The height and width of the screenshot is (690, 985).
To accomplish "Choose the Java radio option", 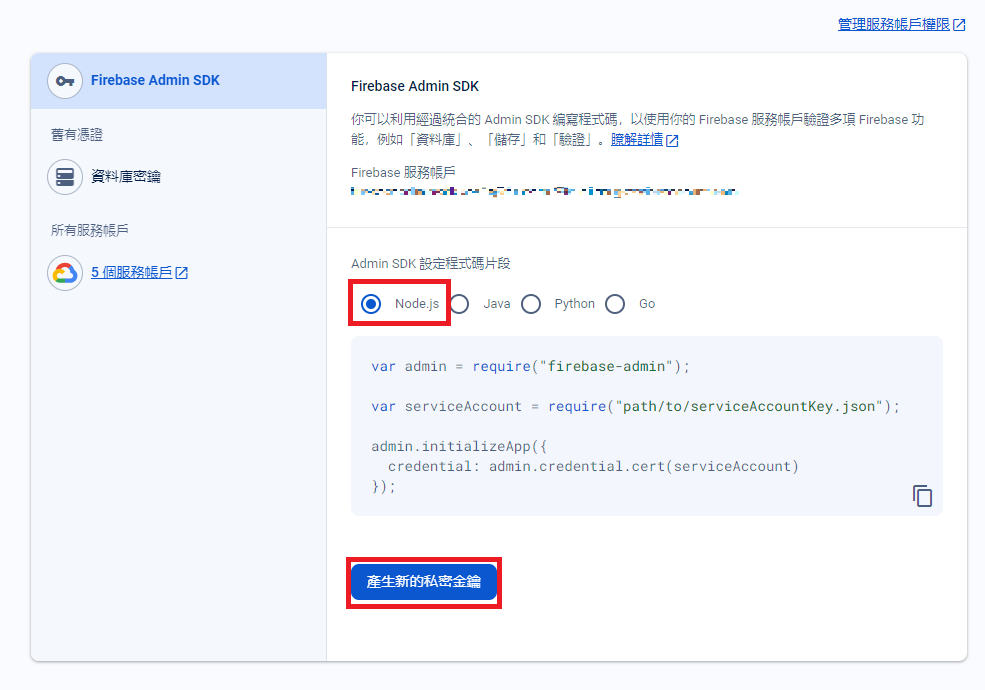I will click(x=459, y=304).
